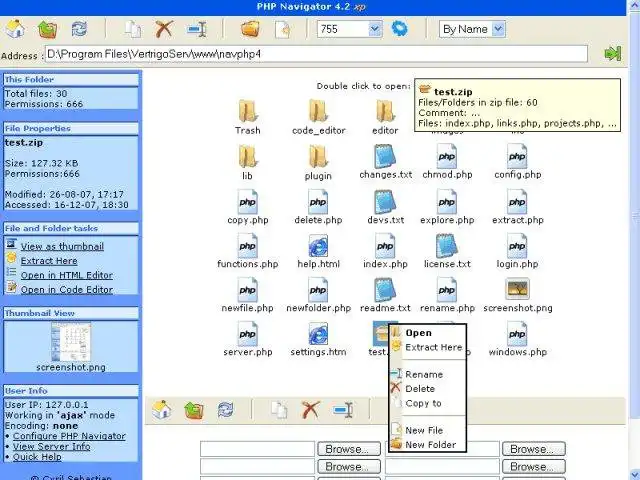Select config.php file icon

[517, 156]
